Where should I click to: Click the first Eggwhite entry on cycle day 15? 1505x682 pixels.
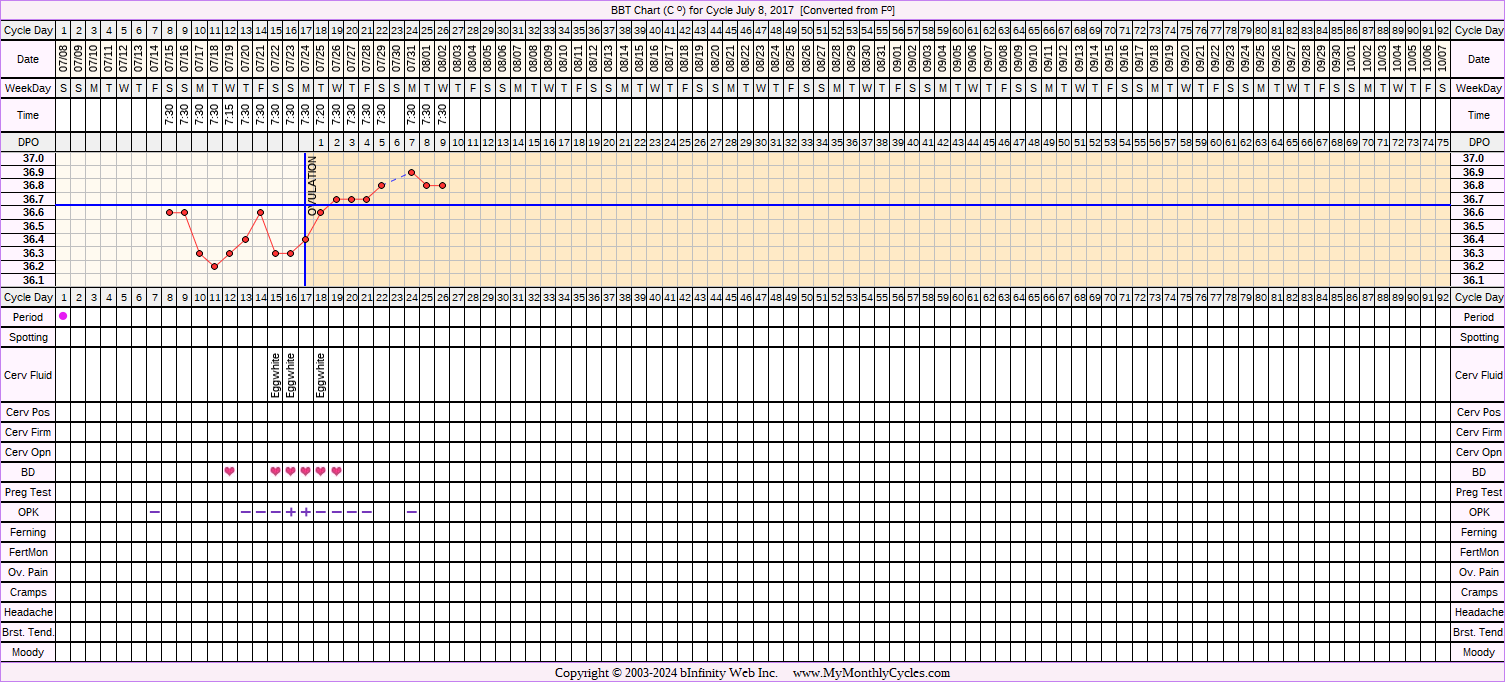click(x=275, y=375)
